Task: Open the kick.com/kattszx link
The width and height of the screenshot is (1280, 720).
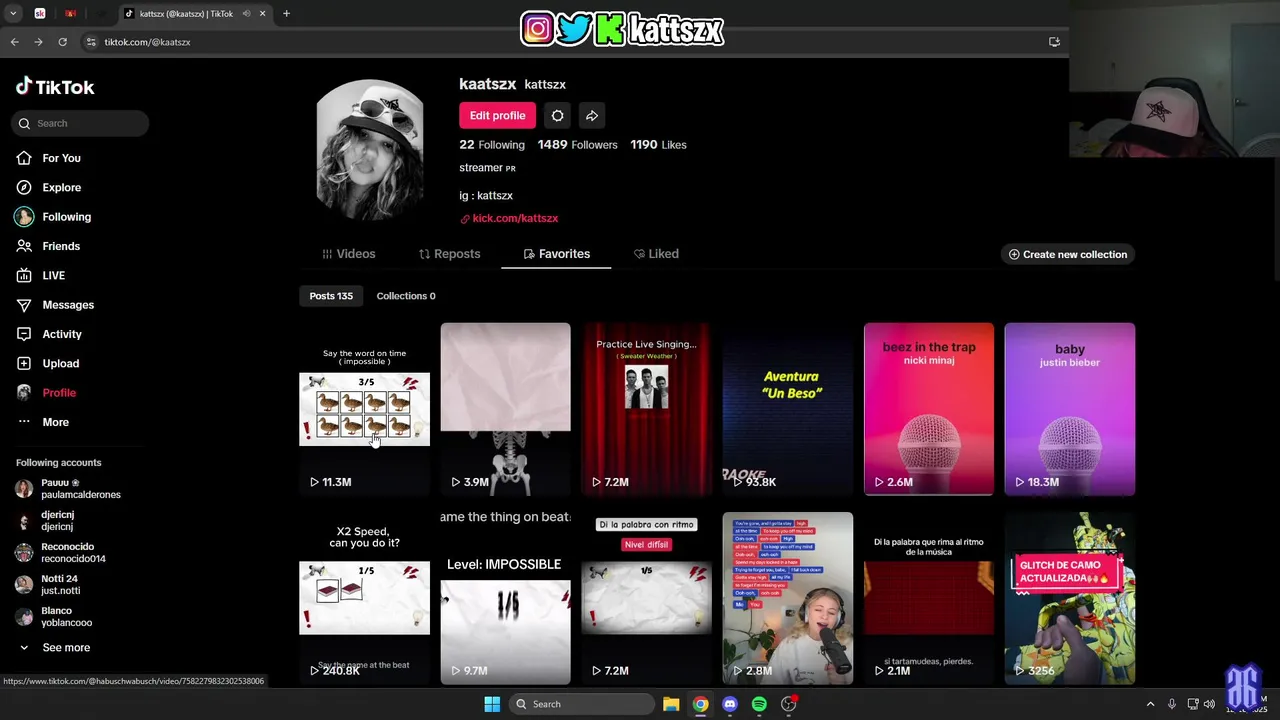Action: [x=515, y=218]
